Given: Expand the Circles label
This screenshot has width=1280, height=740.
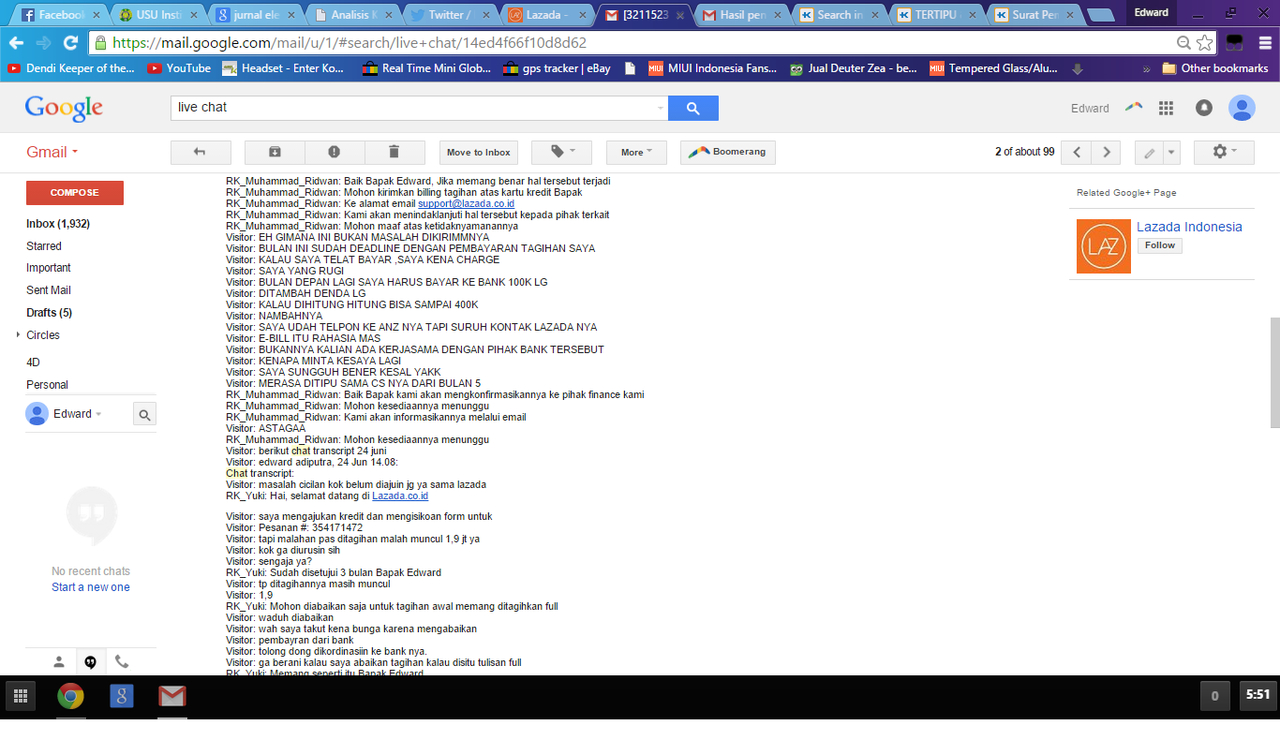Looking at the screenshot, I should (19, 335).
